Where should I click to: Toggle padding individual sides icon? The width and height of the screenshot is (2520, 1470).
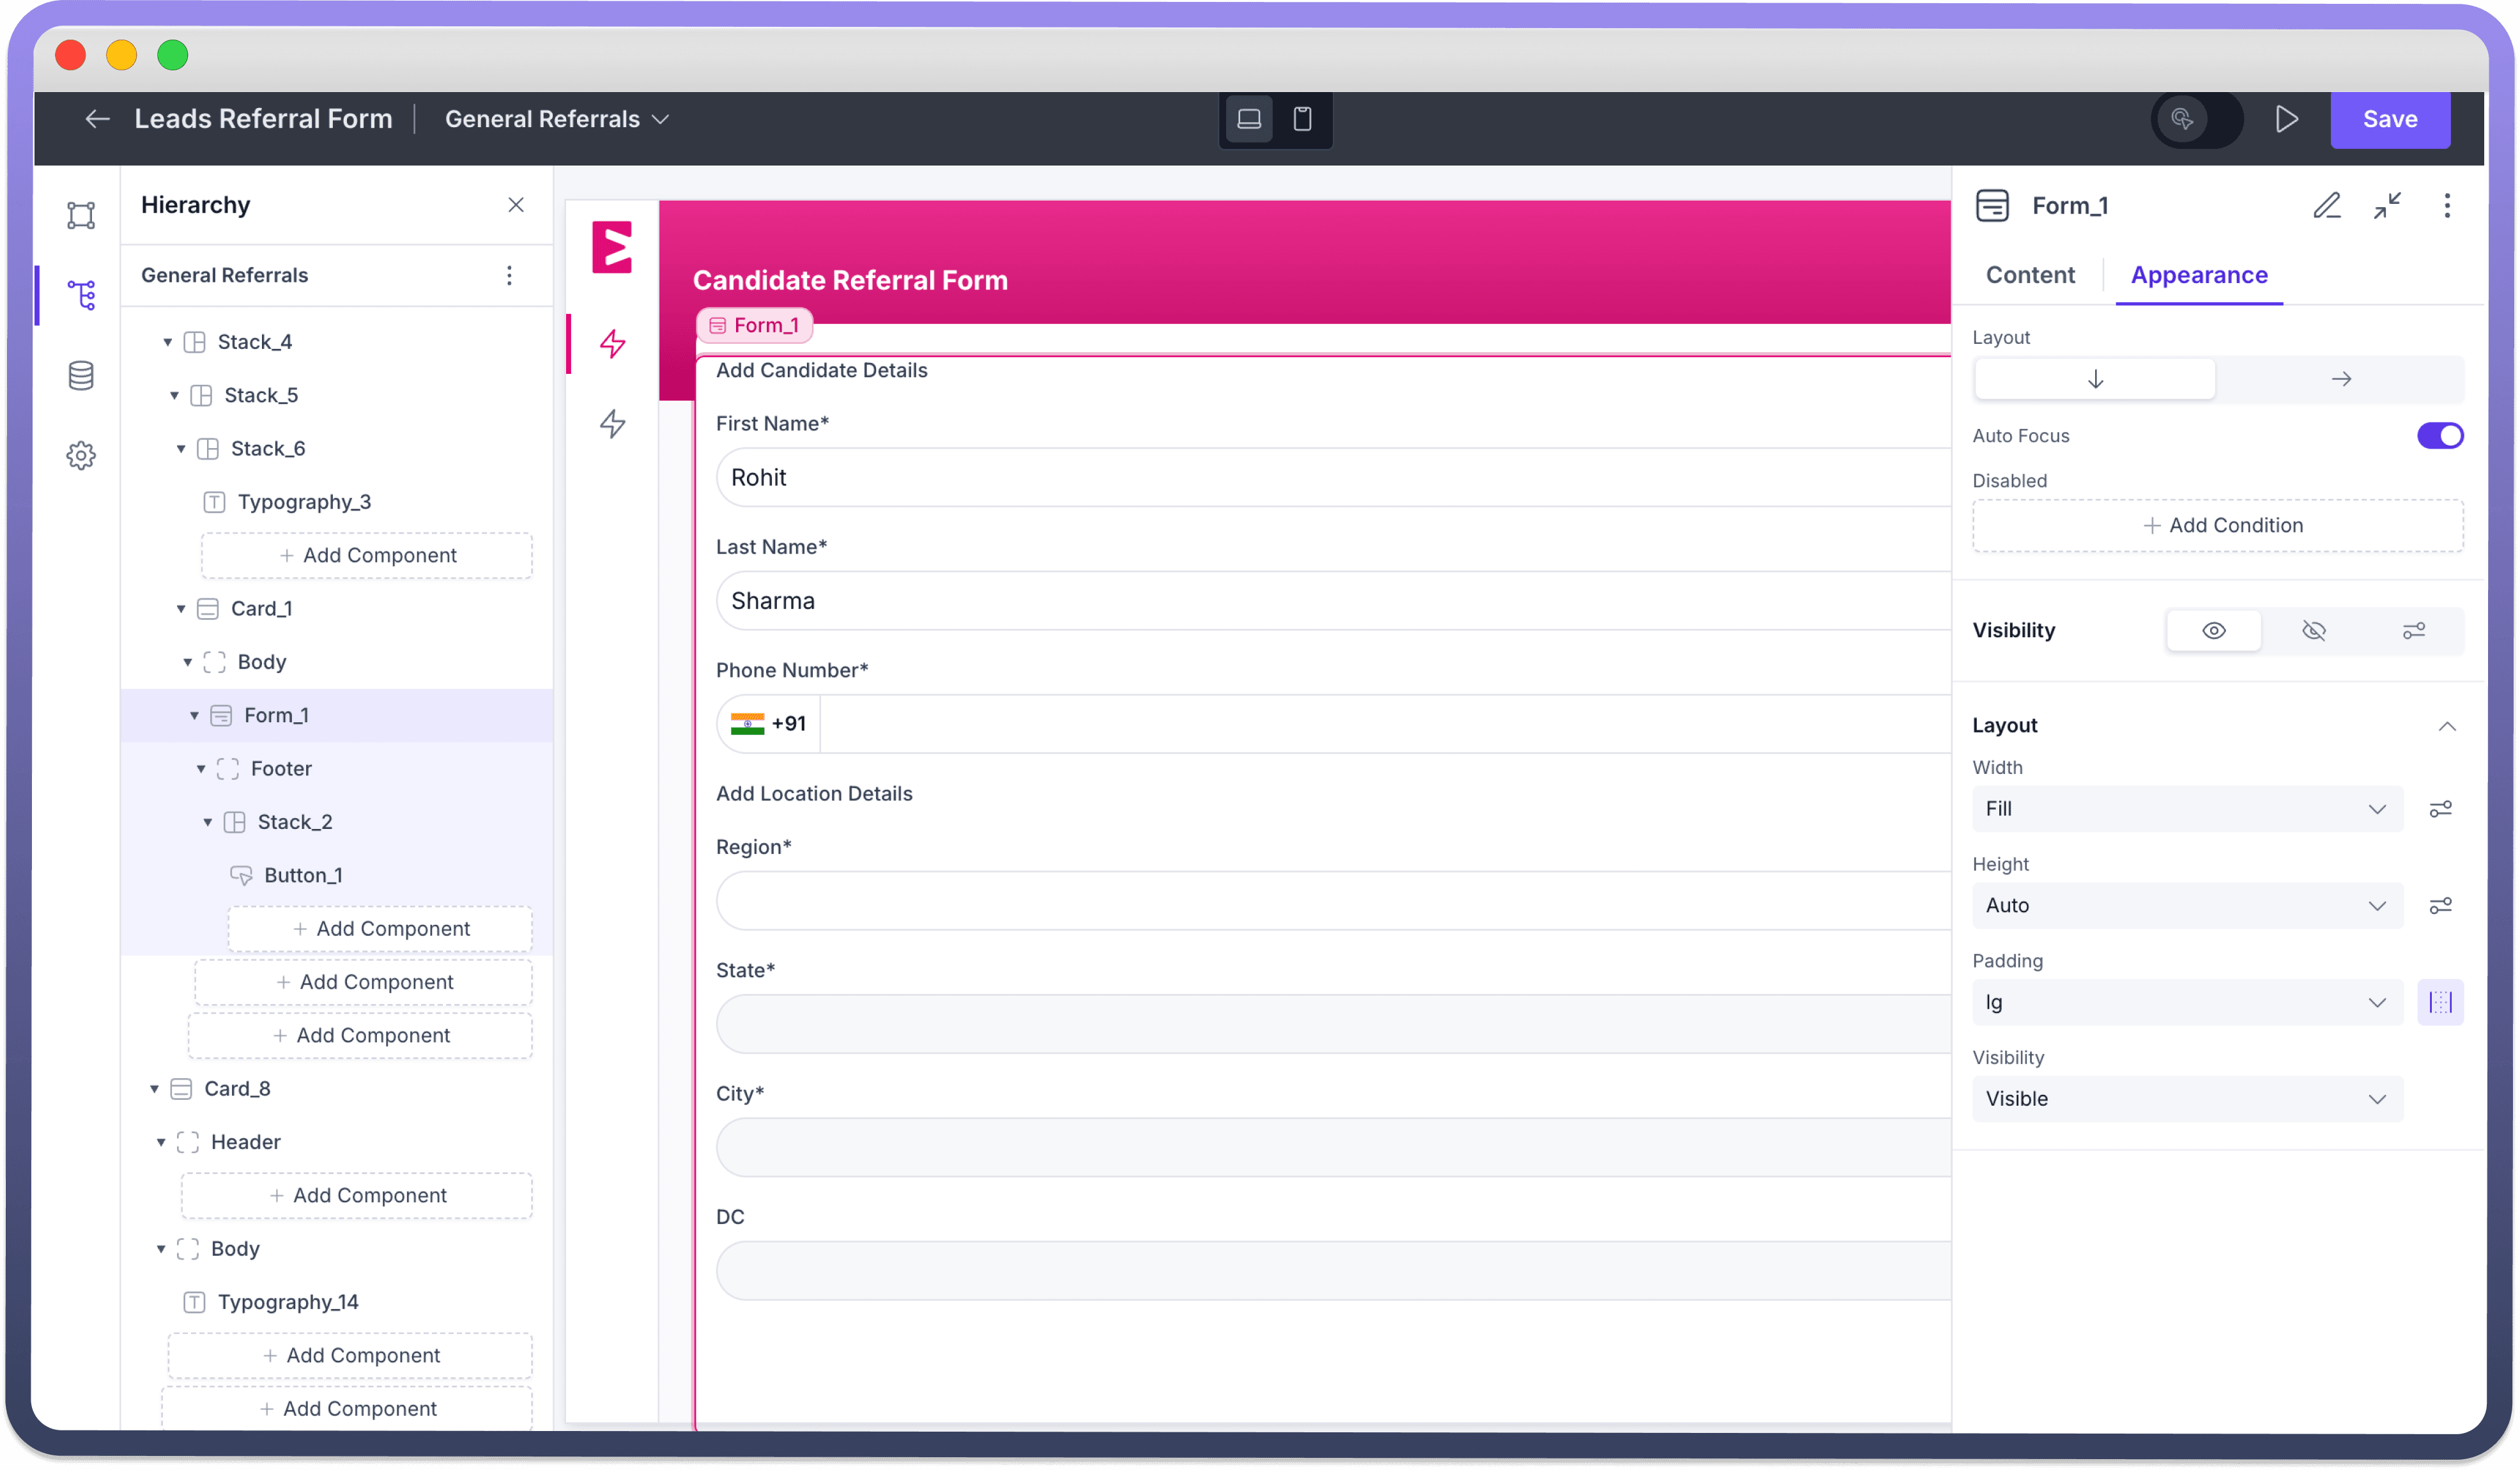pos(2440,1002)
